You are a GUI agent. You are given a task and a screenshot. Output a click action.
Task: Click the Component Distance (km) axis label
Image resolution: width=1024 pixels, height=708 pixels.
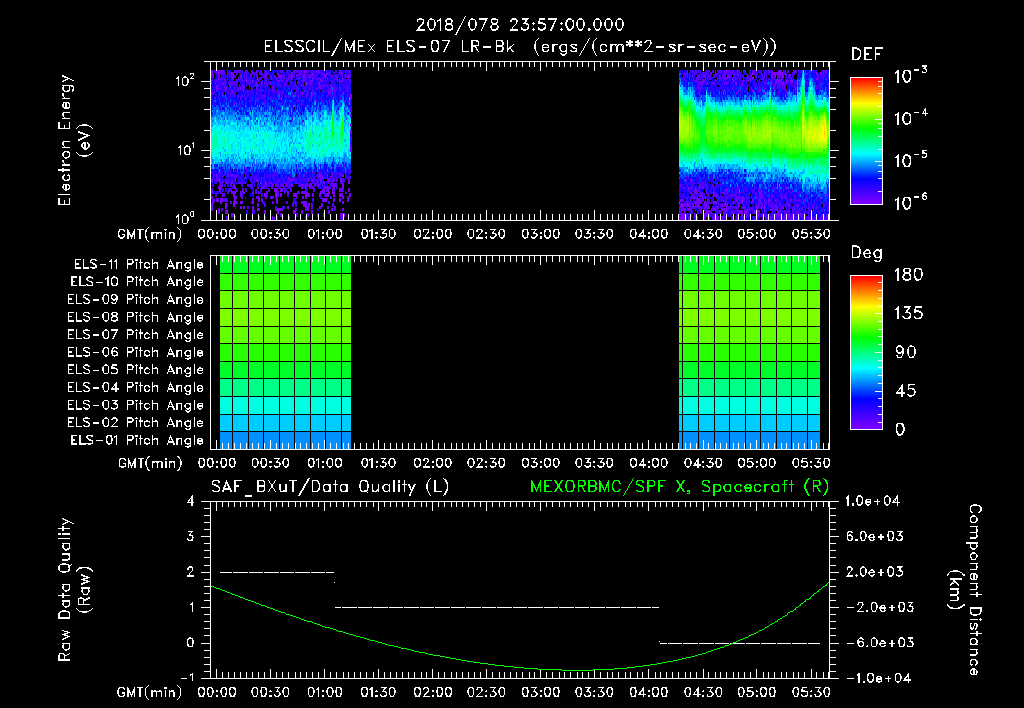click(965, 590)
